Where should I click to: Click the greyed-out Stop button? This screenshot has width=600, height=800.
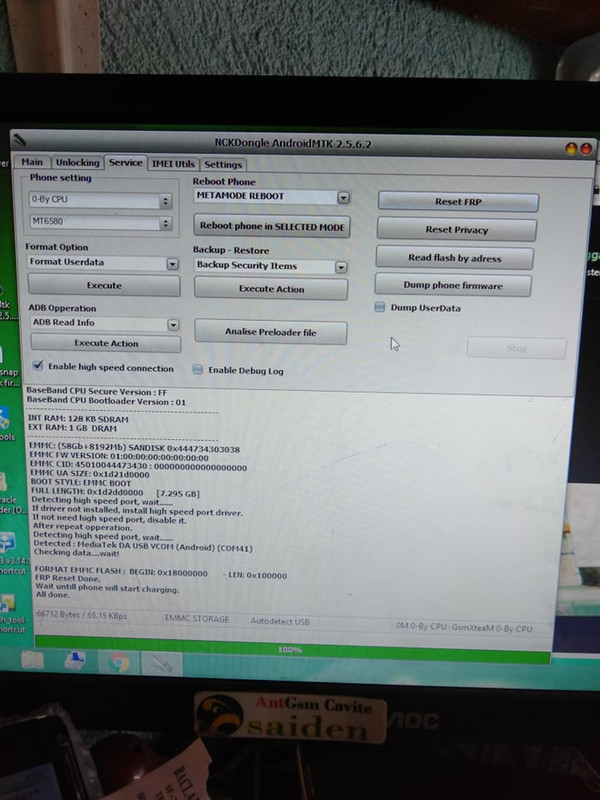516,348
